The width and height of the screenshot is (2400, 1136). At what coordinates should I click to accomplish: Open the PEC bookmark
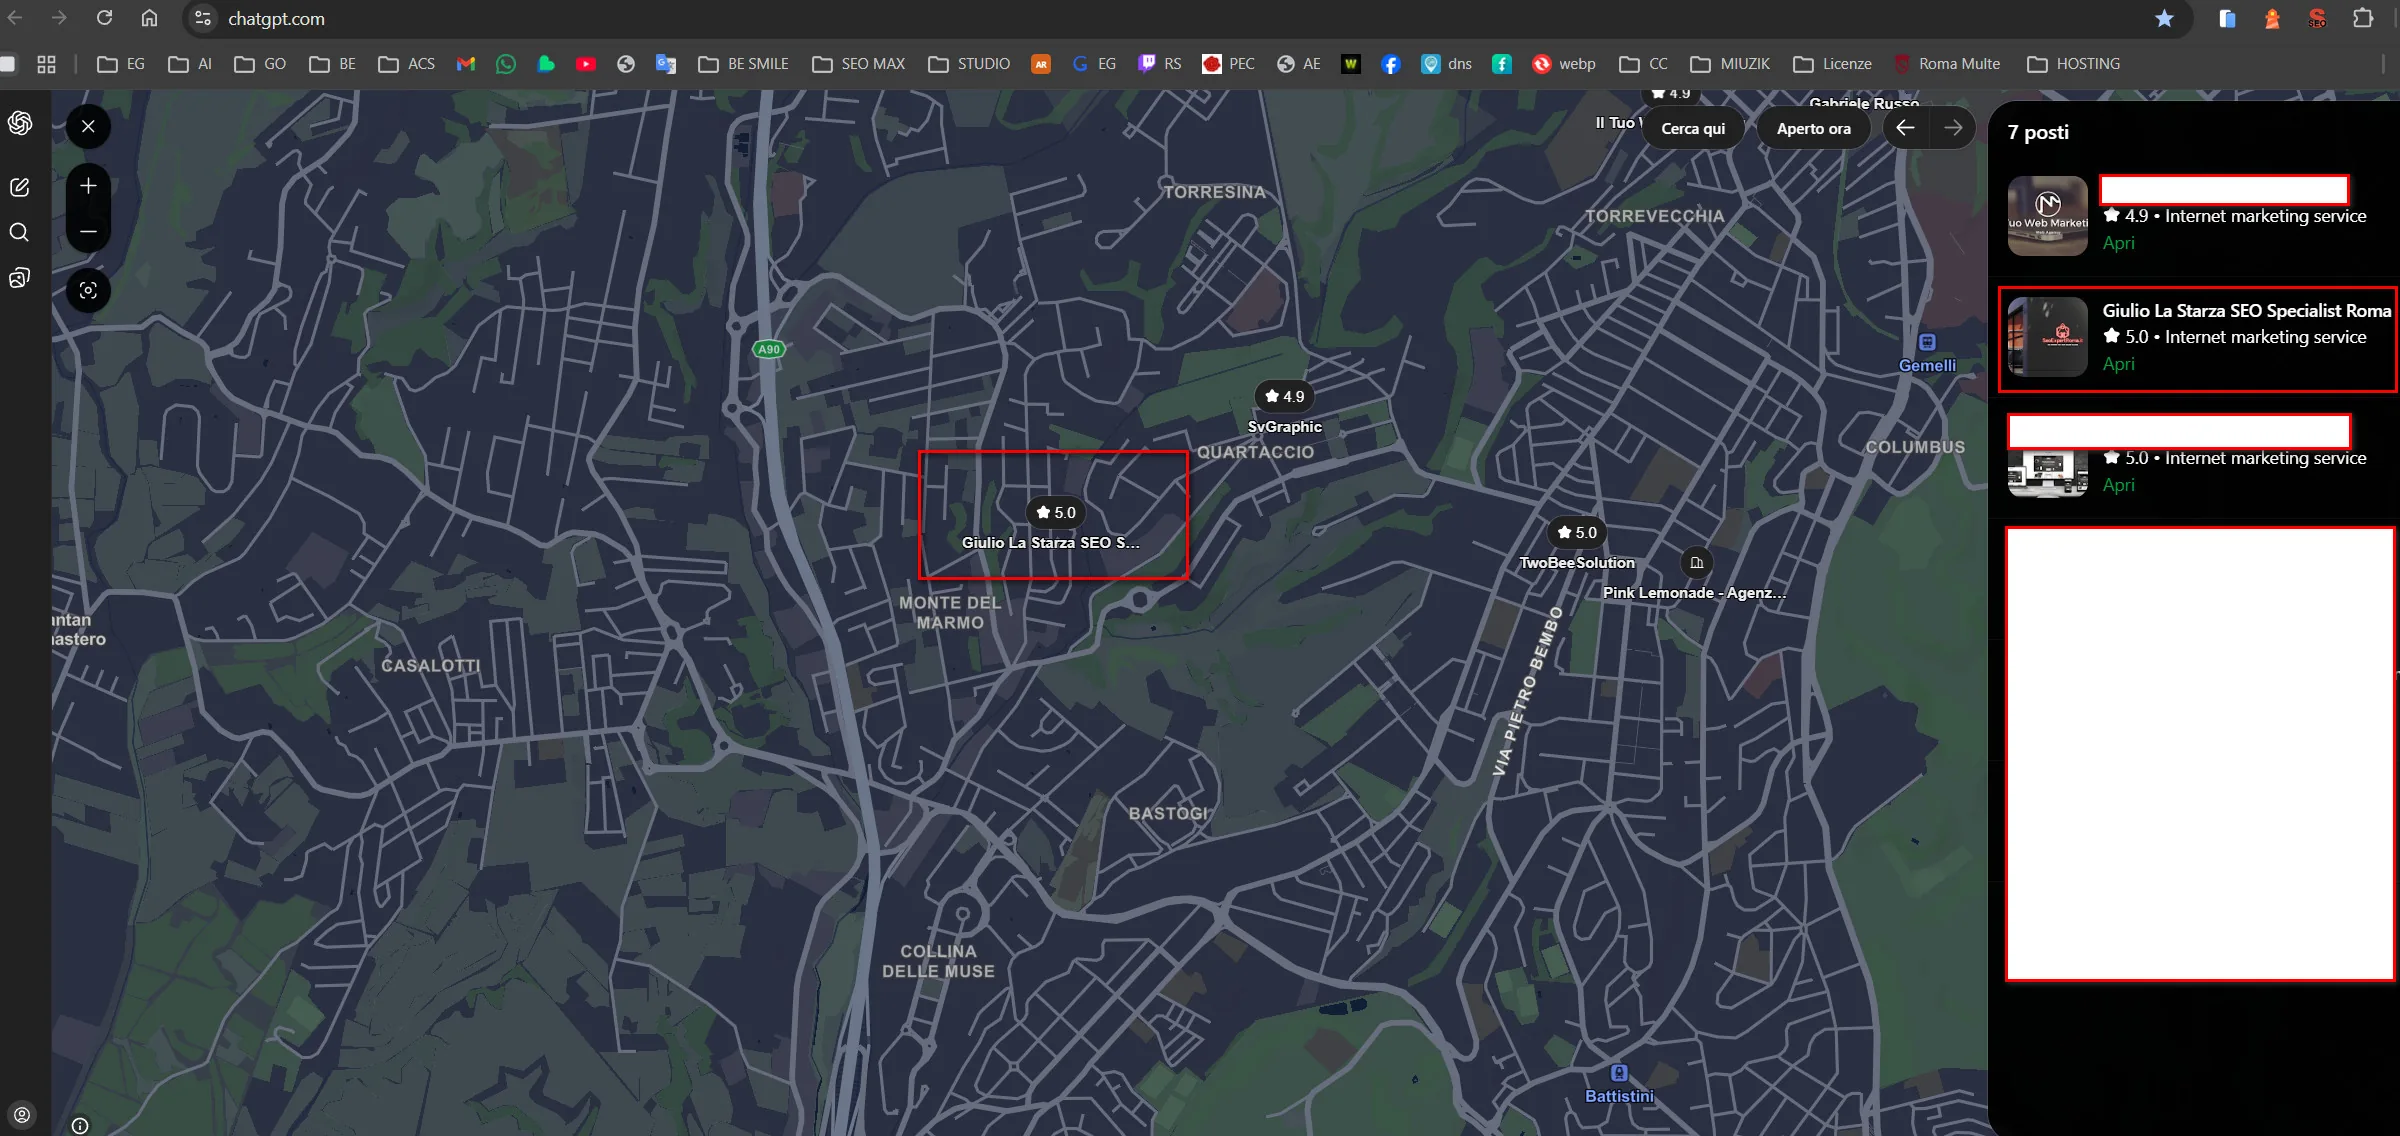1228,64
